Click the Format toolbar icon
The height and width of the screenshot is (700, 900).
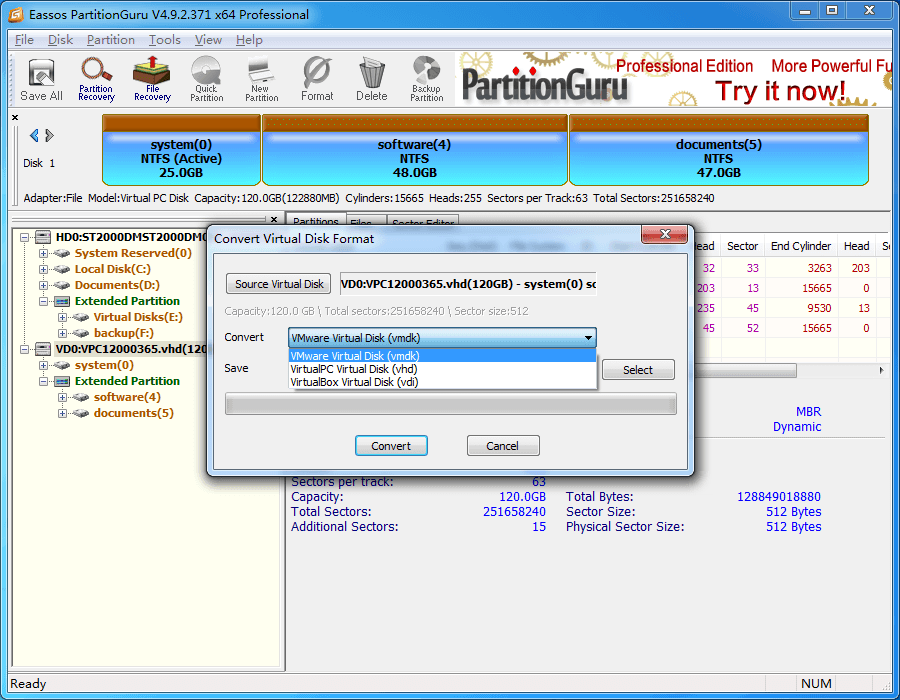[x=317, y=80]
